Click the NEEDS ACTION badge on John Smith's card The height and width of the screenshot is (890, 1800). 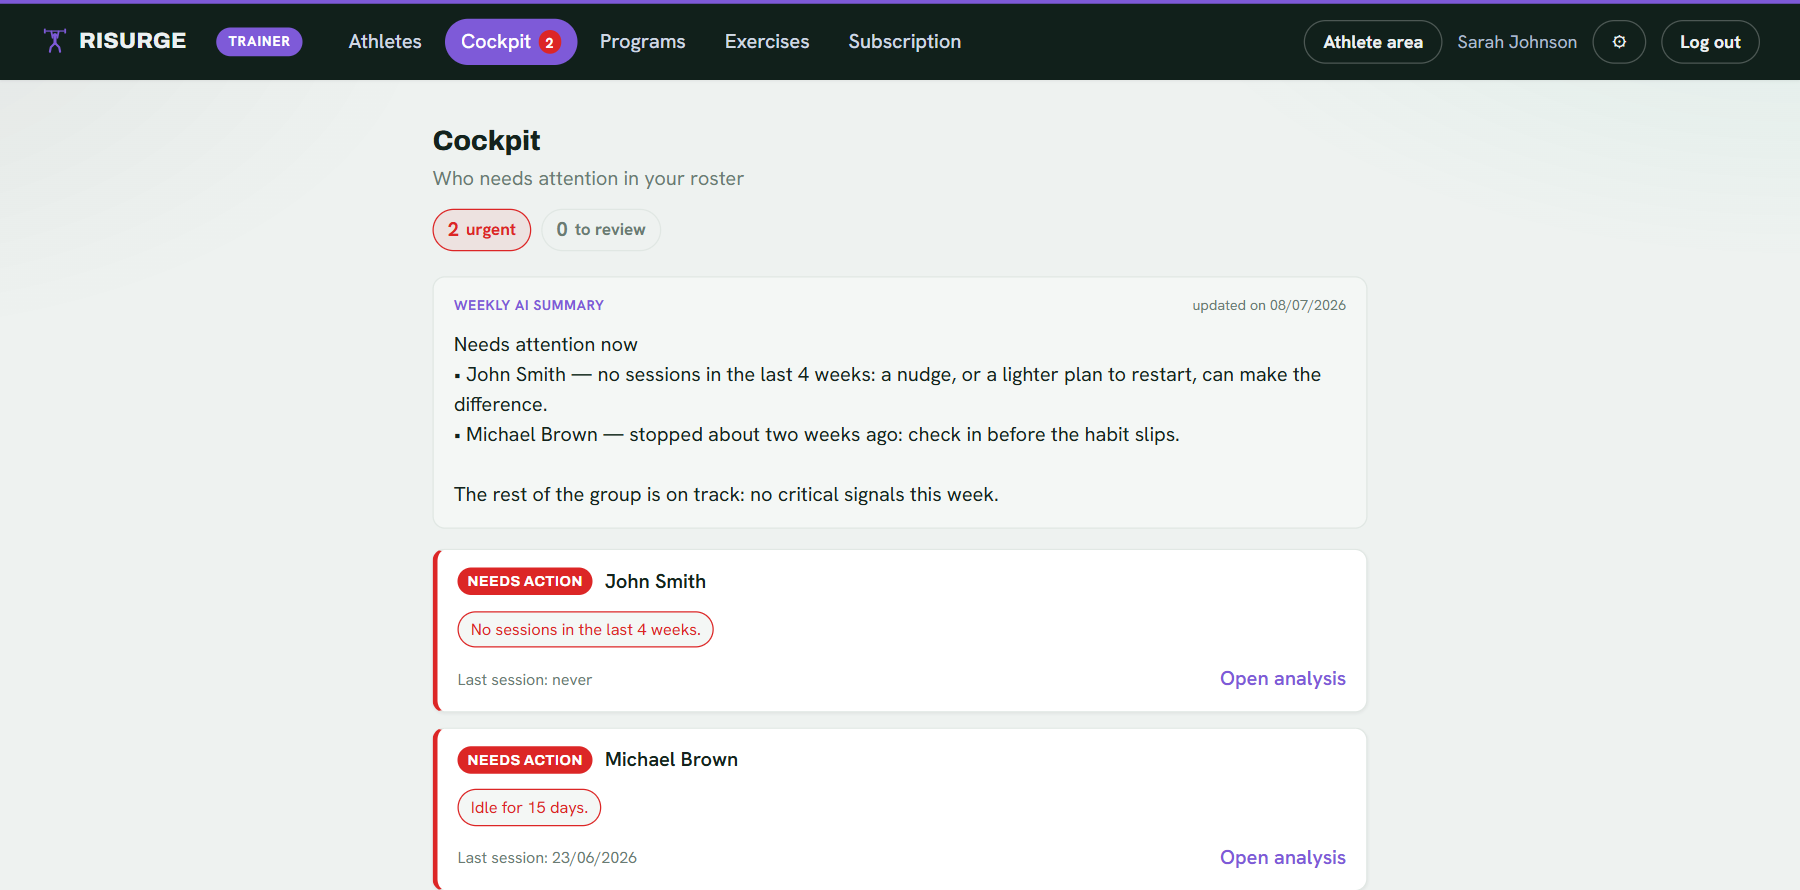525,582
